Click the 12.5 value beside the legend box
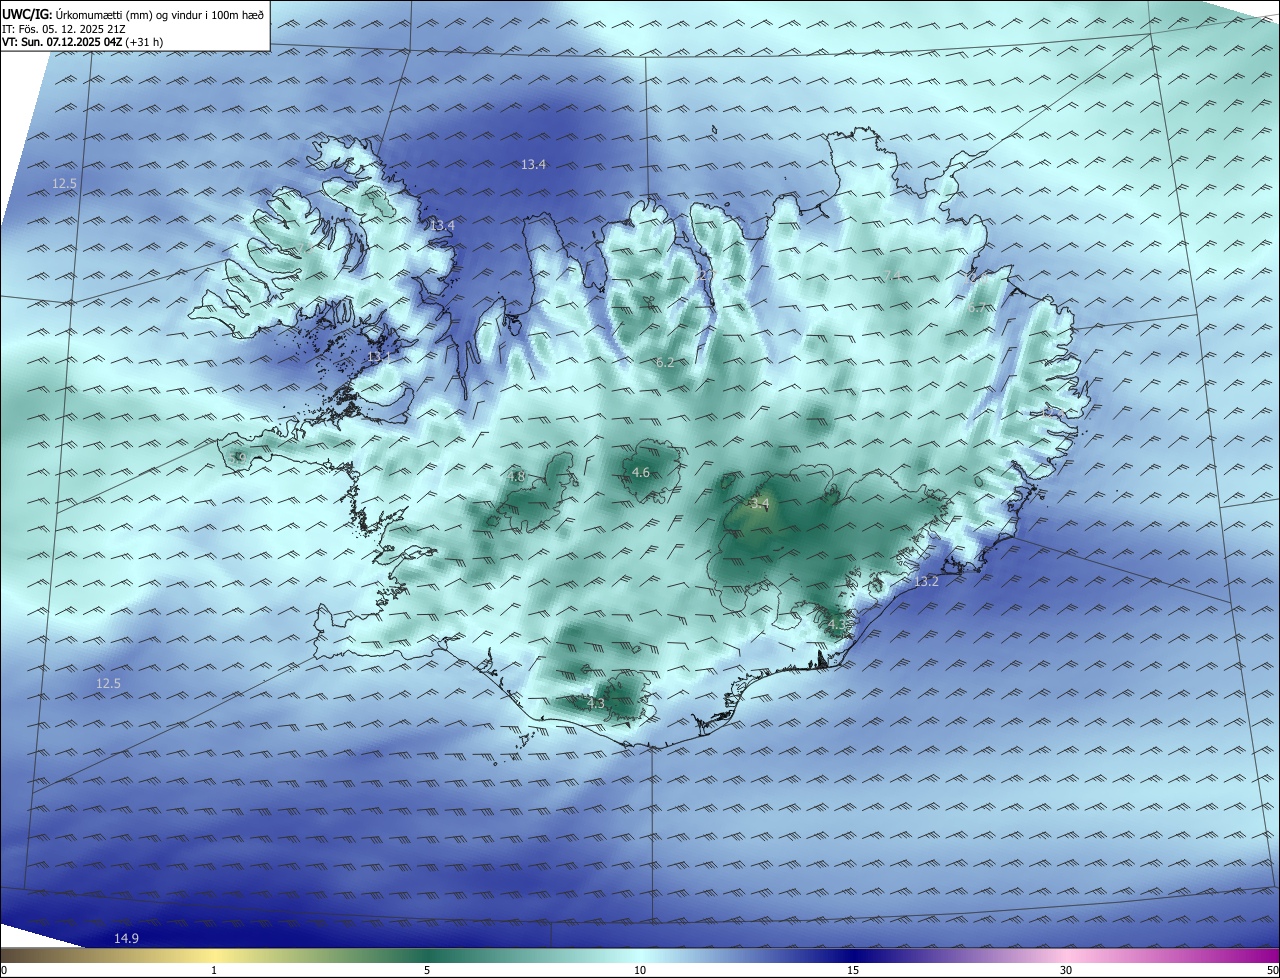1280x978 pixels. (x=65, y=184)
